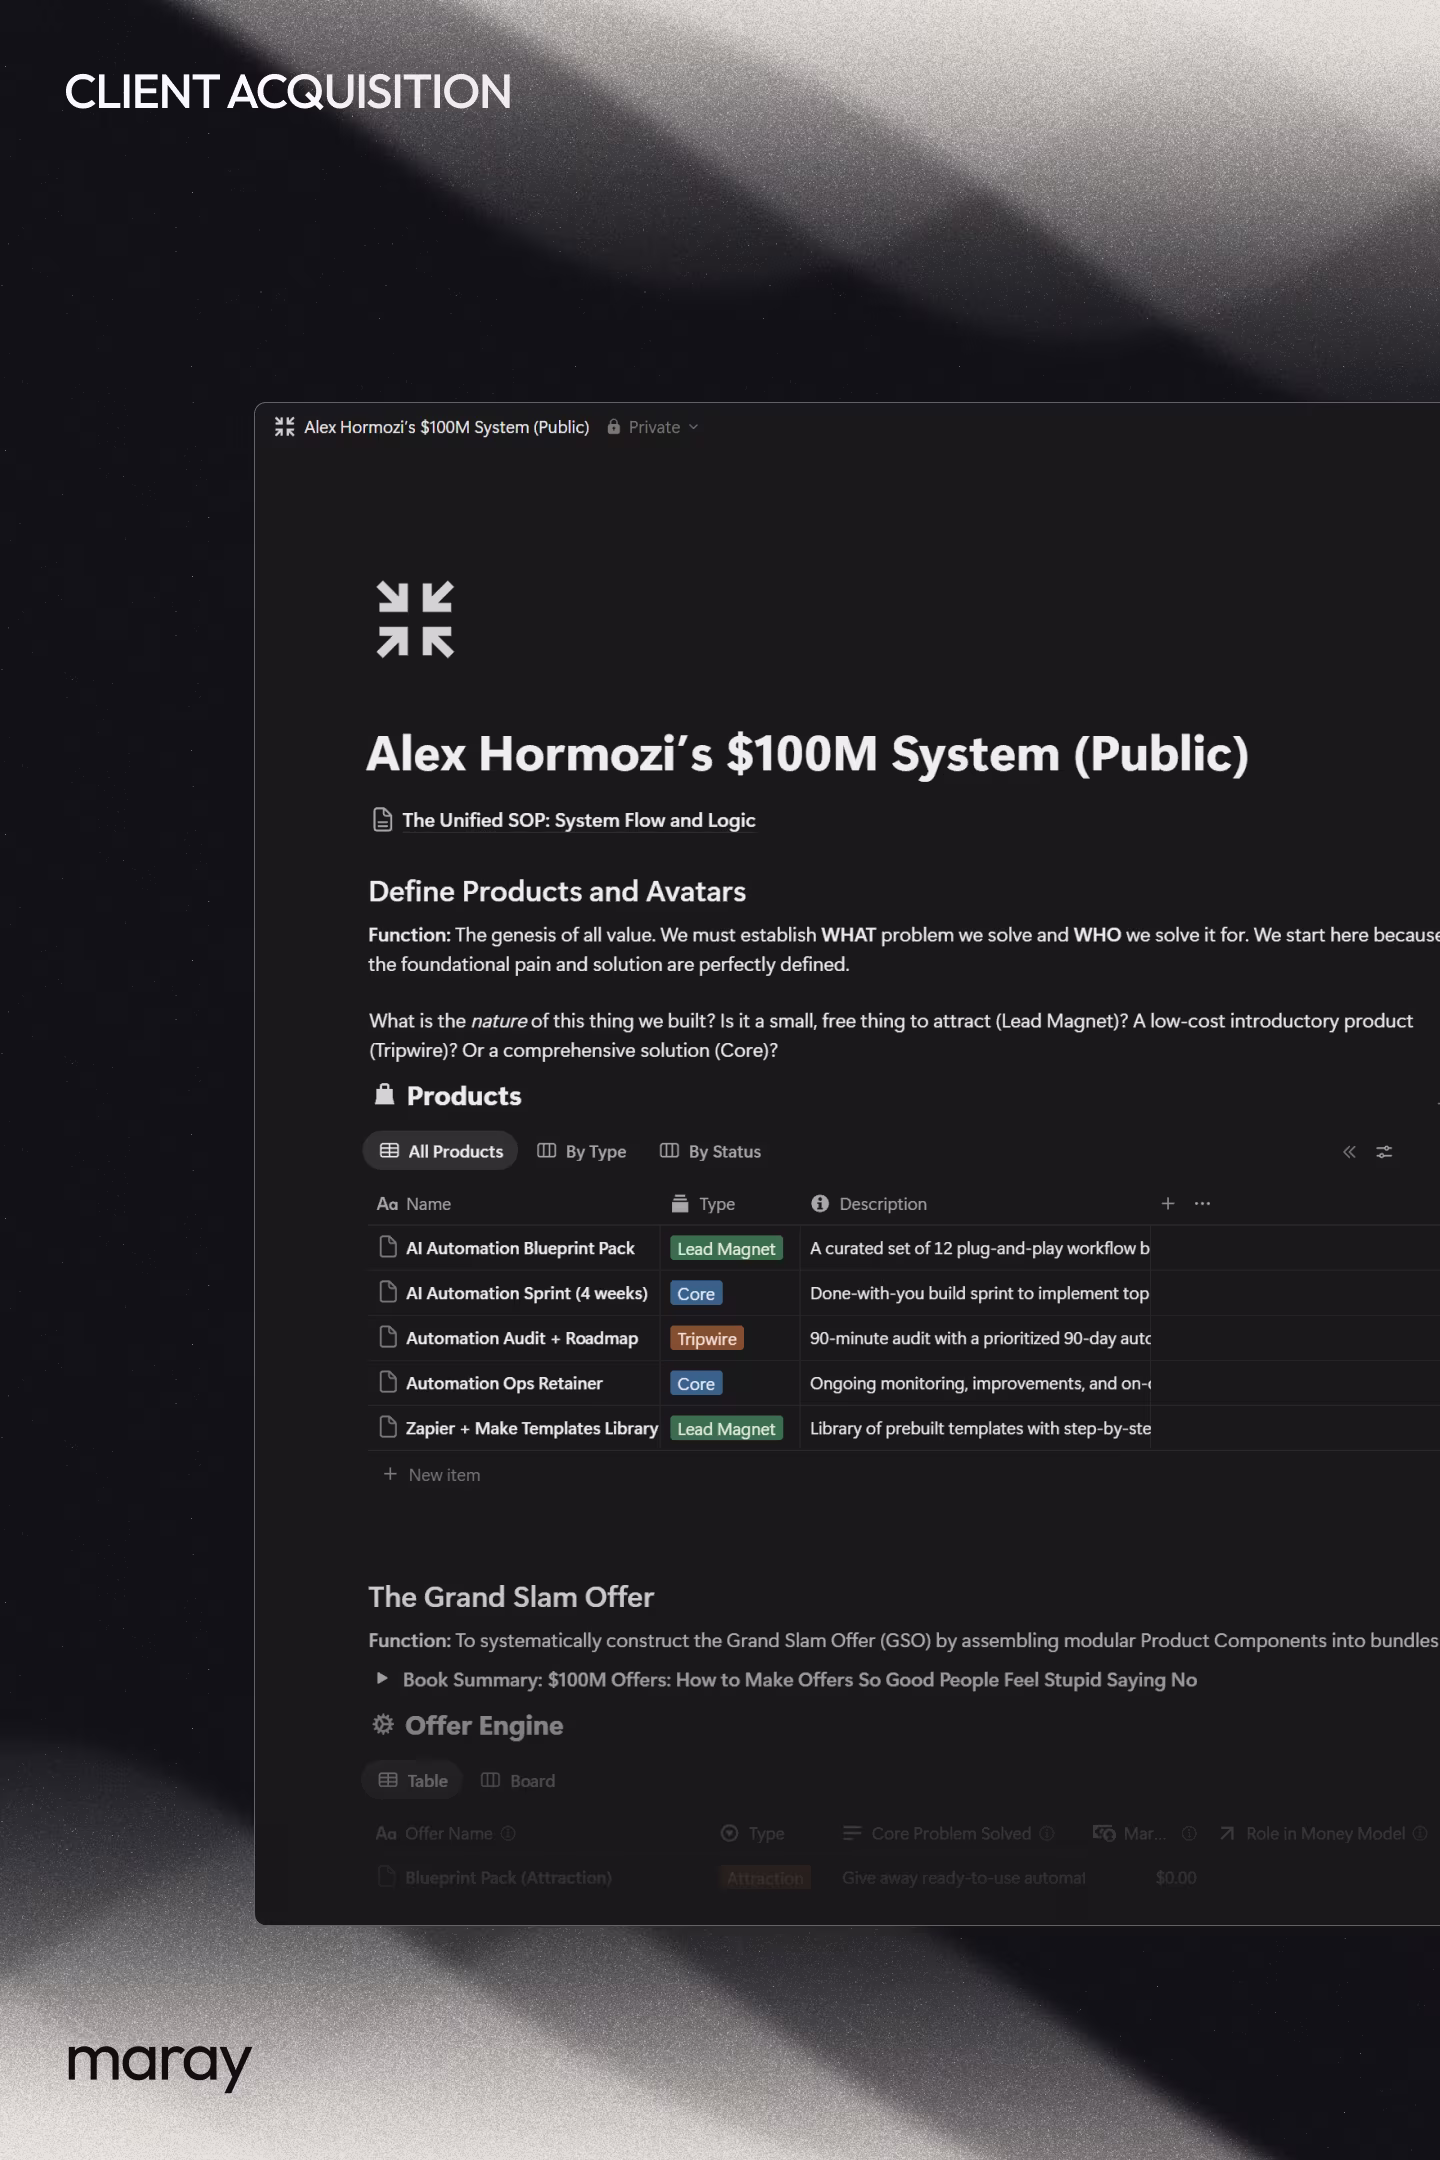Open the Private sharing dropdown
Screen dimensions: 1440x2160
click(653, 427)
